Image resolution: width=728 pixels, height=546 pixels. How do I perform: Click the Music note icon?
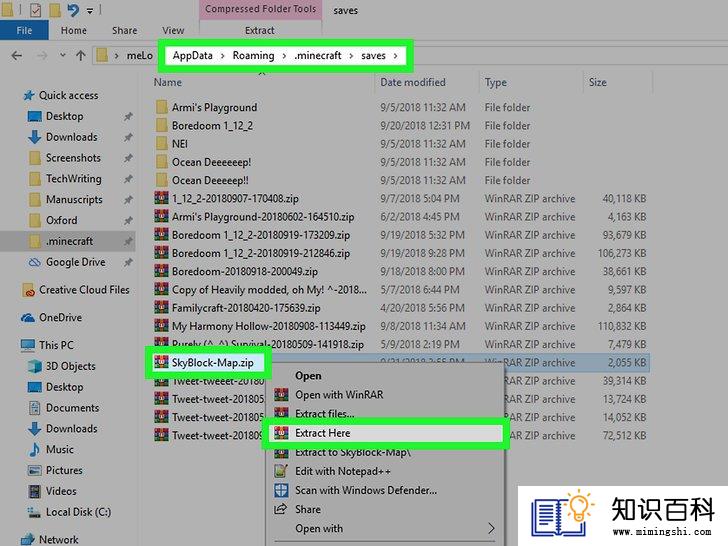click(x=35, y=449)
